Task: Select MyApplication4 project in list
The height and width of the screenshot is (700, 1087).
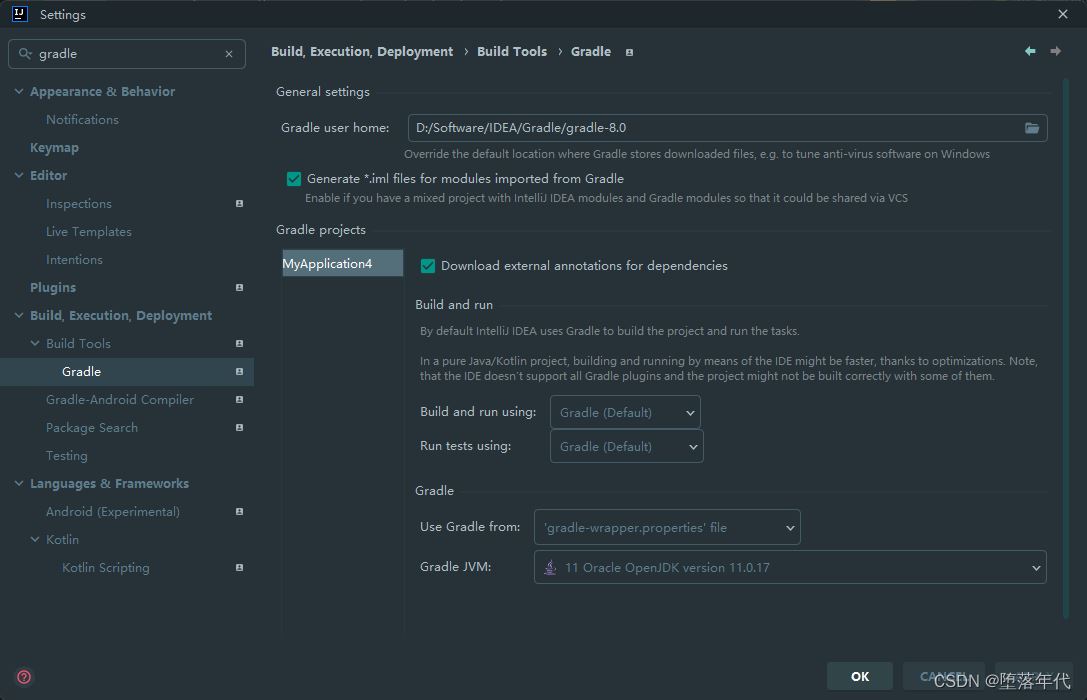Action: tap(342, 263)
